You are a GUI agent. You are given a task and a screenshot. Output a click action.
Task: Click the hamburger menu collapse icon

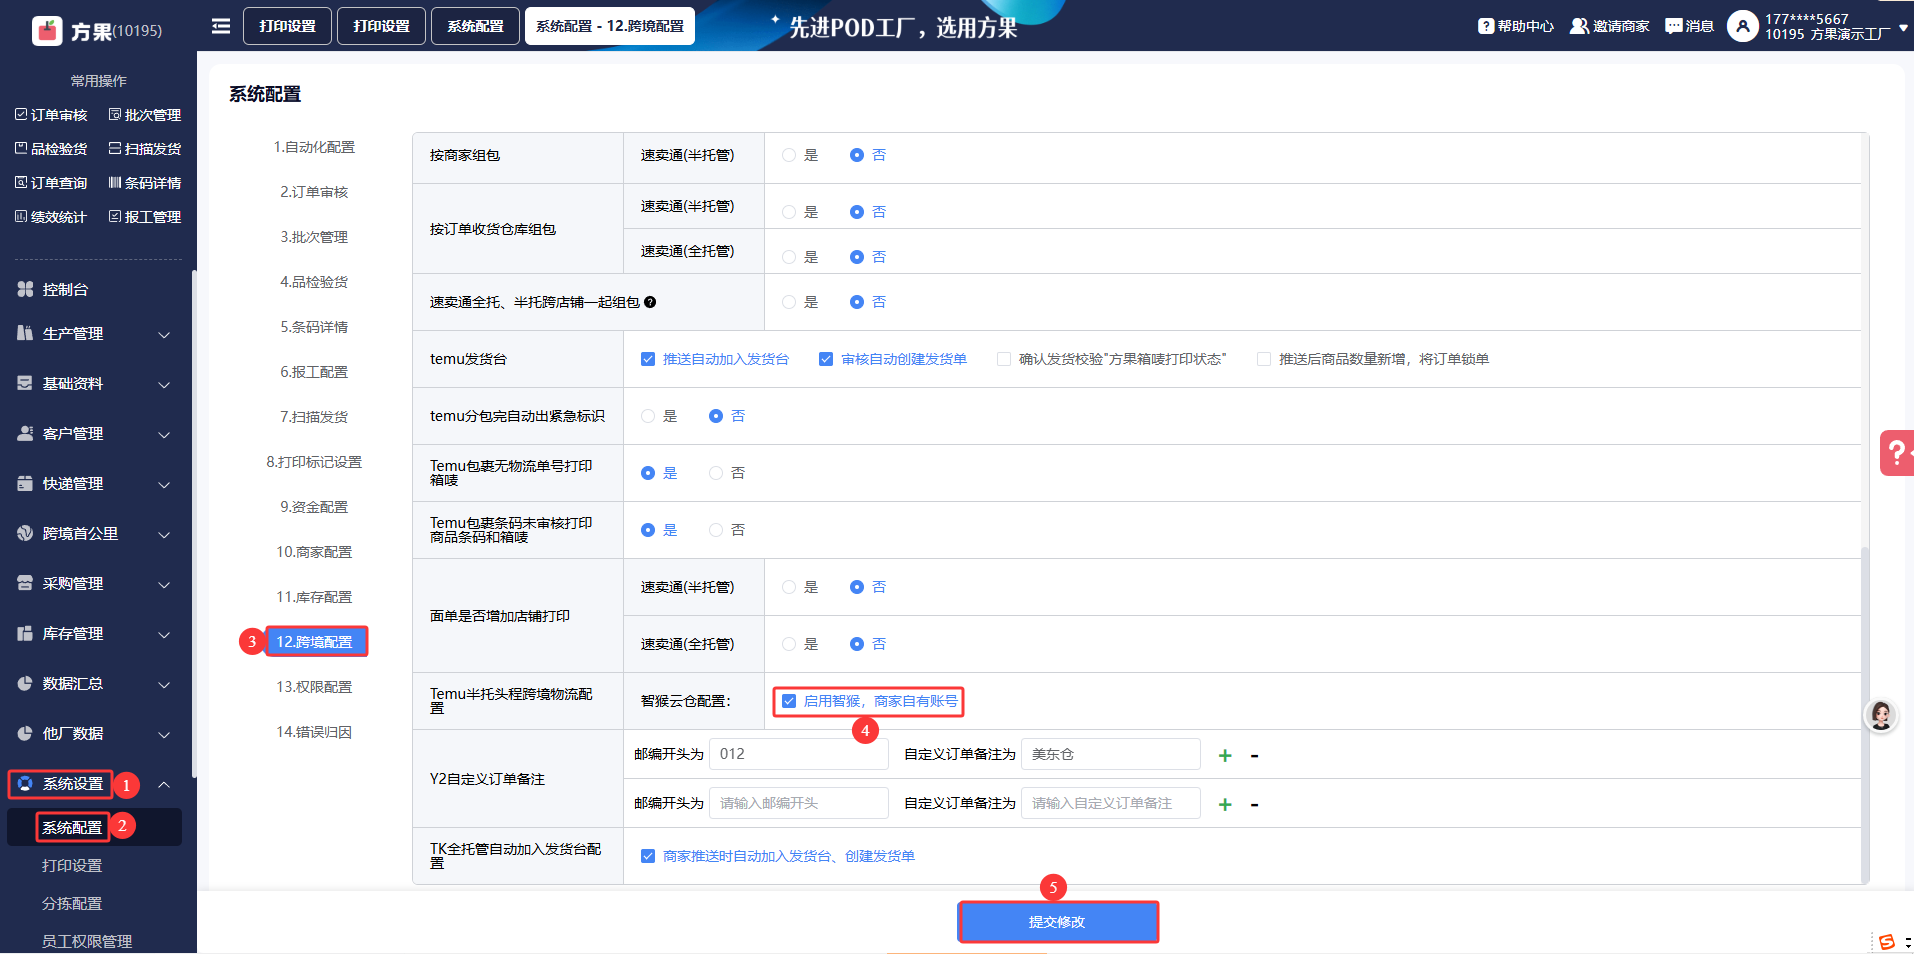click(221, 26)
